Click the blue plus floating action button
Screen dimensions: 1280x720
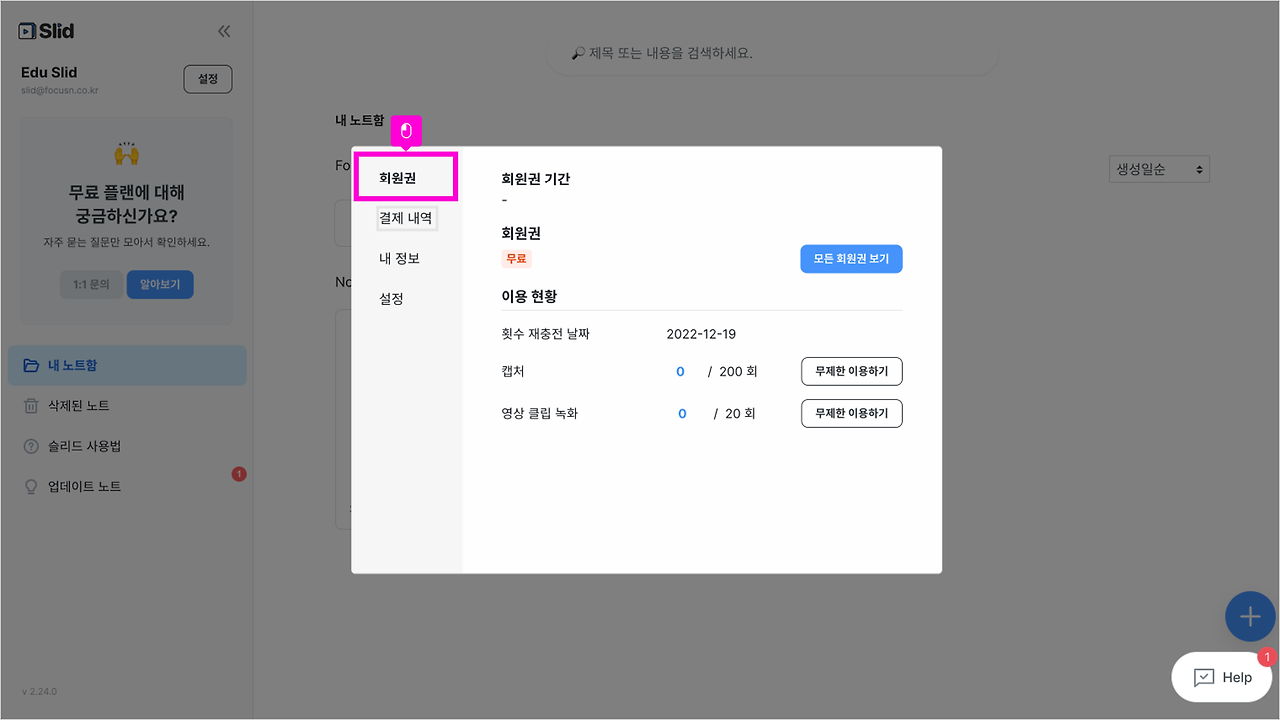tap(1250, 616)
